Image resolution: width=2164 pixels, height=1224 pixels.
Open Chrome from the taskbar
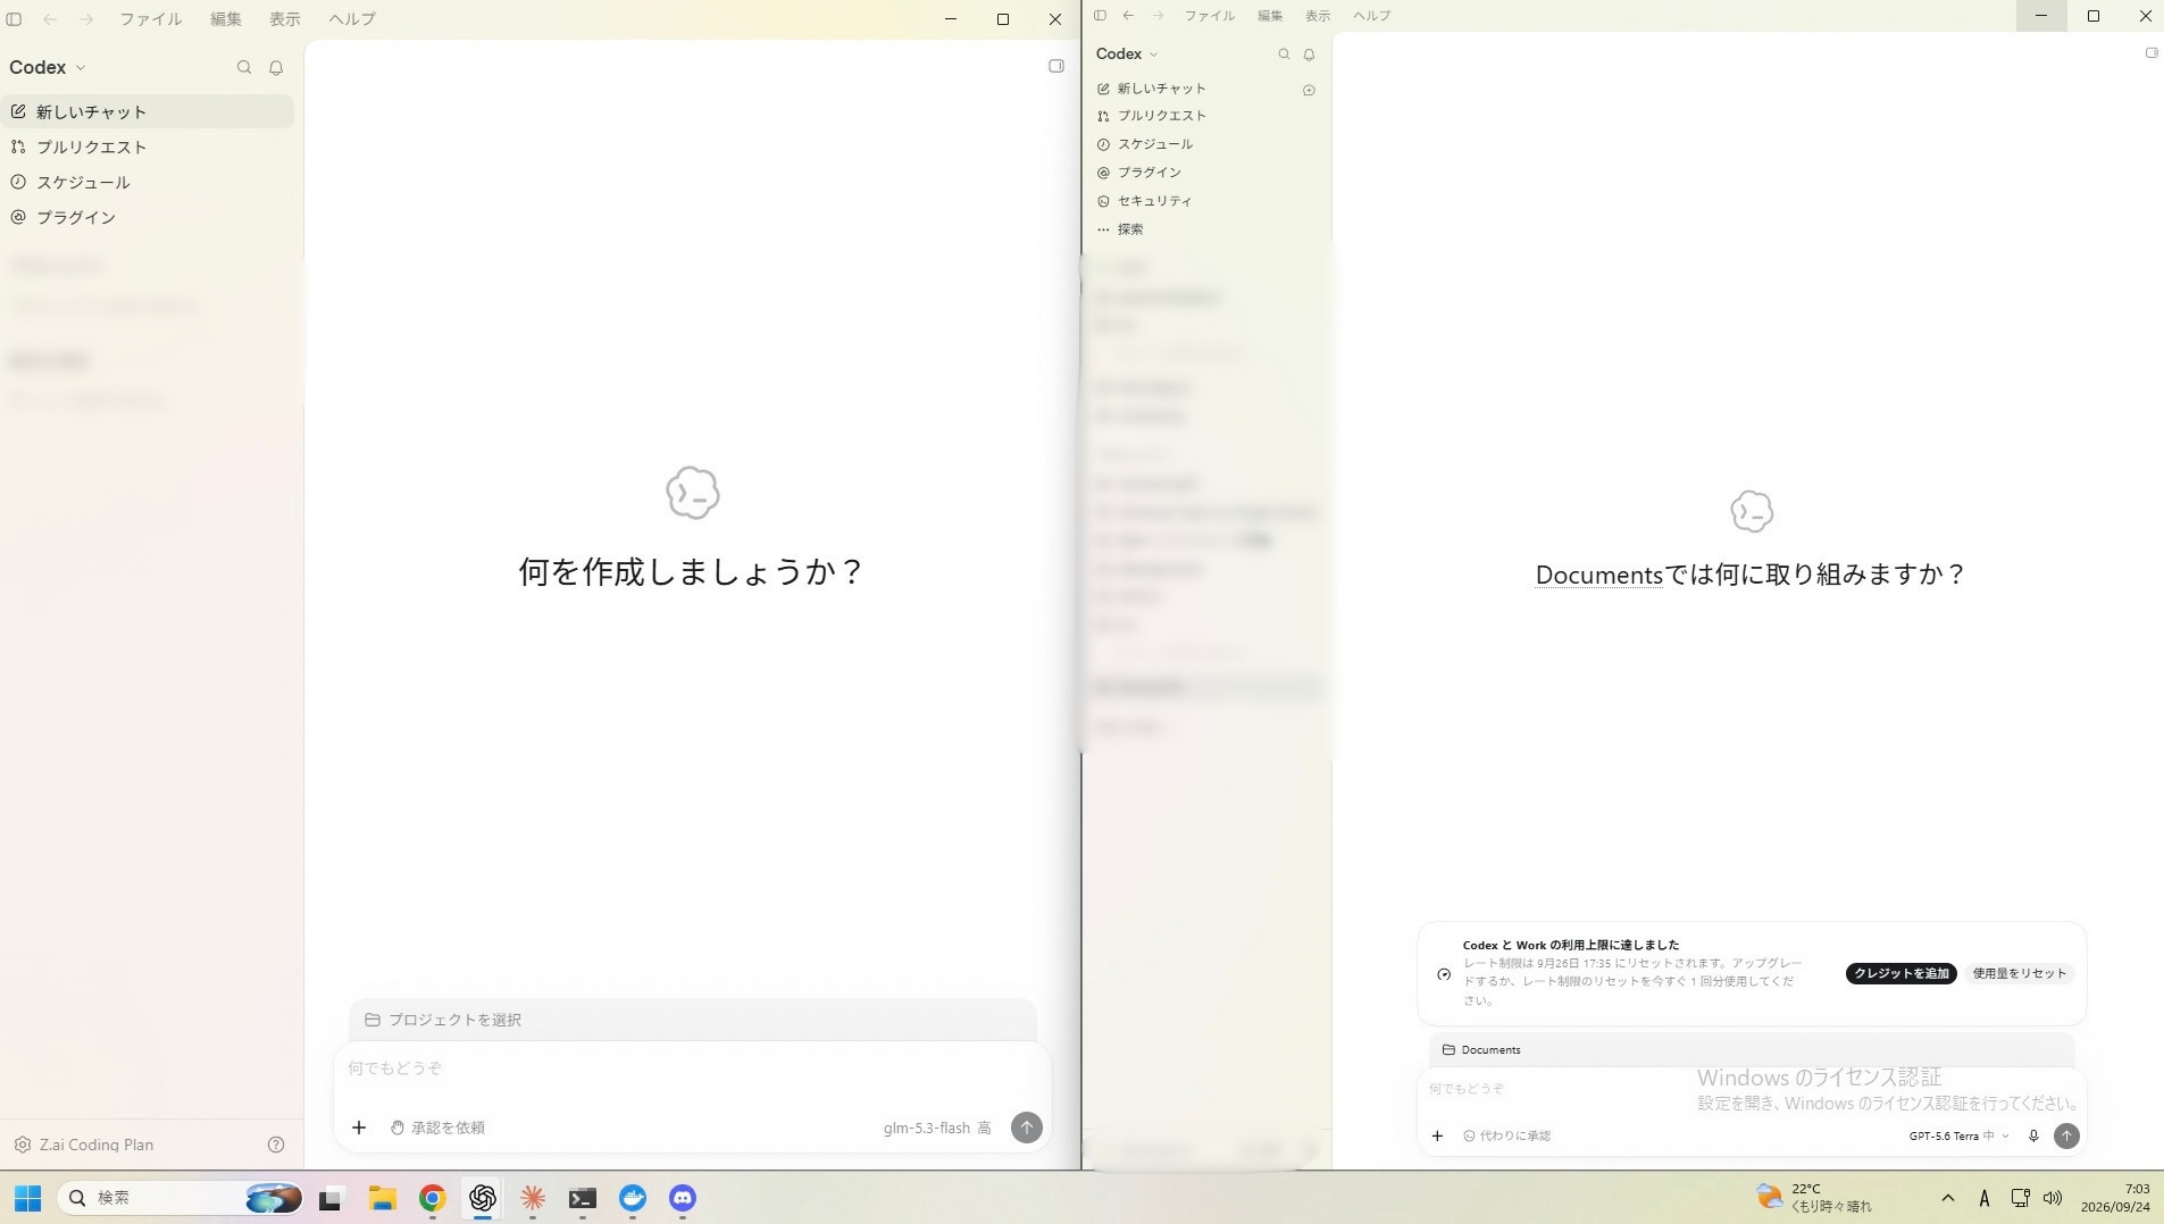[432, 1197]
